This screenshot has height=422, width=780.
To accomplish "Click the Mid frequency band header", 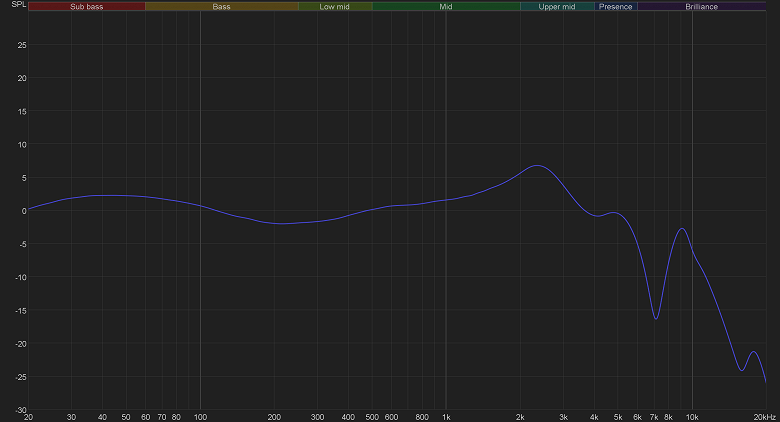I will tap(446, 6).
